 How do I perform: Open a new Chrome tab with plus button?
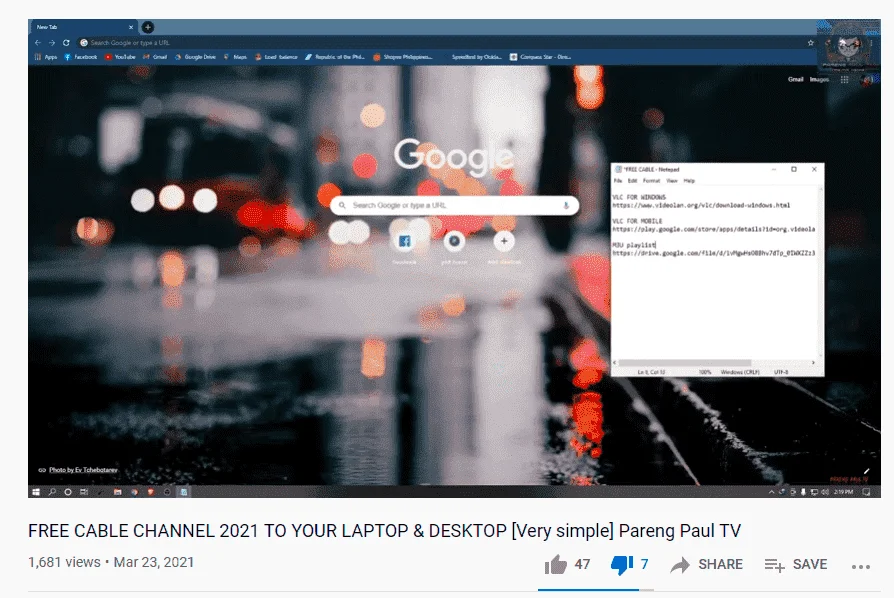pos(148,27)
